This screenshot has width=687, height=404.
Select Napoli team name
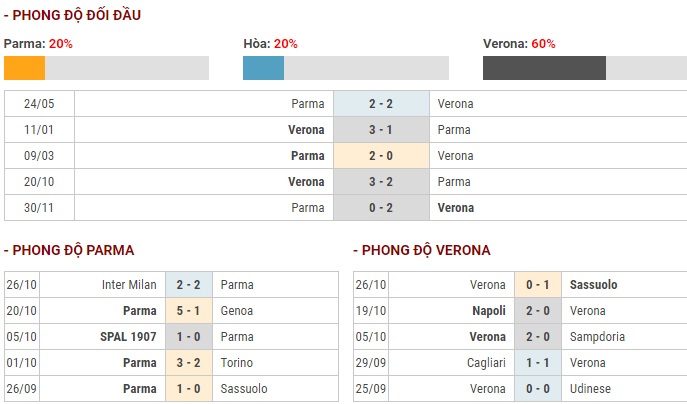489,311
